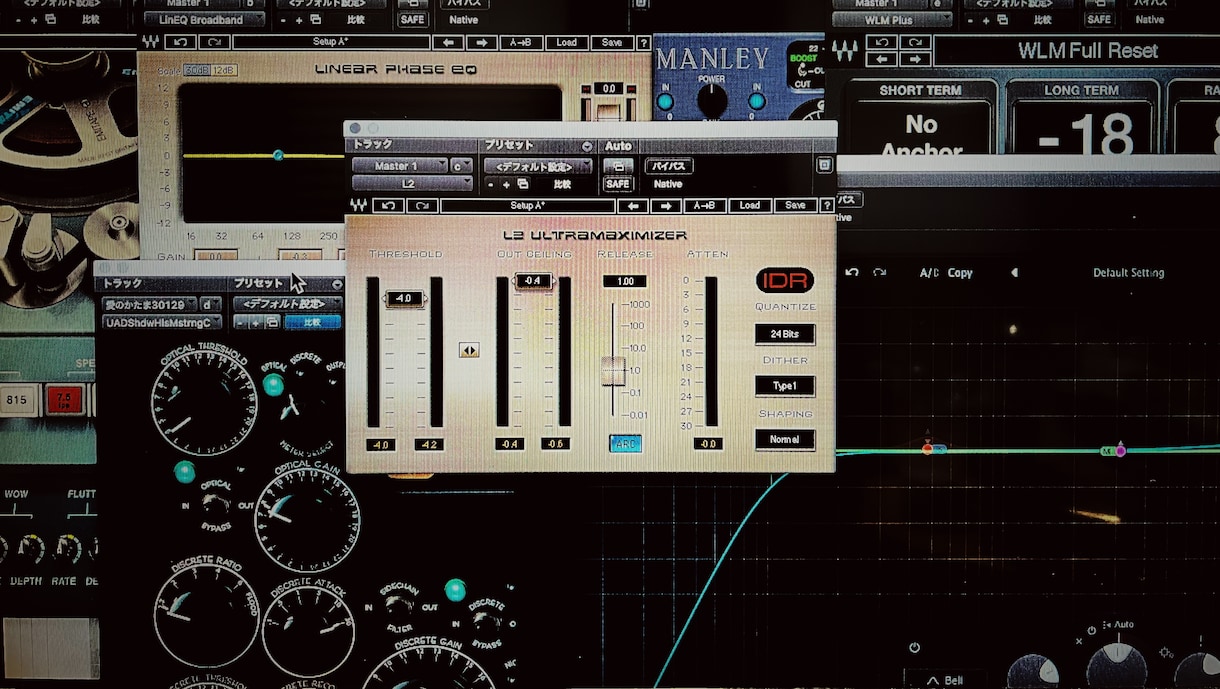Click the -0.6 value under right ceiling meter
This screenshot has height=689, width=1220.
coord(556,444)
